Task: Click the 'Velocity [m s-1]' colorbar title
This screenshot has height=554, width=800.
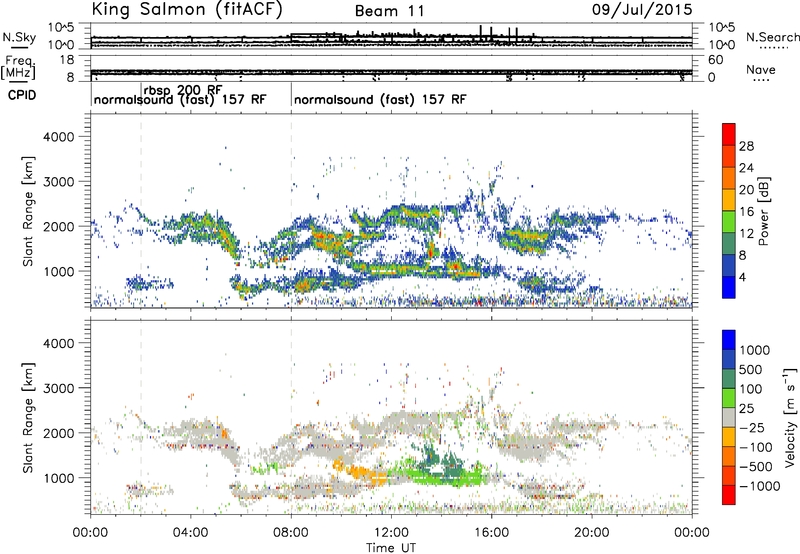Action: coord(790,417)
